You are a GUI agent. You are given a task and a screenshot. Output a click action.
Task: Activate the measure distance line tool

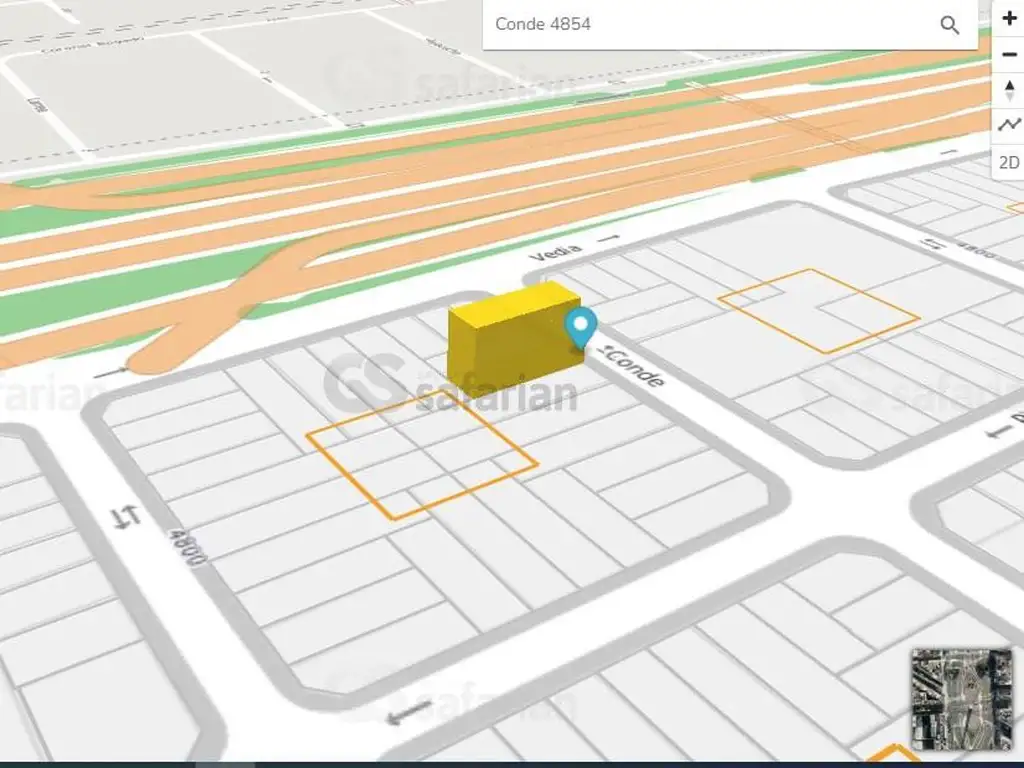pyautogui.click(x=1008, y=126)
